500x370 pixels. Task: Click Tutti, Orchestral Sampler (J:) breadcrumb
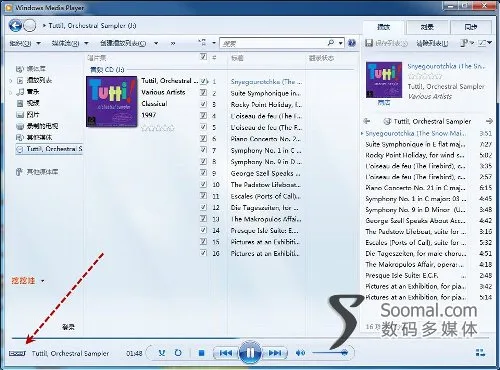[x=92, y=26]
